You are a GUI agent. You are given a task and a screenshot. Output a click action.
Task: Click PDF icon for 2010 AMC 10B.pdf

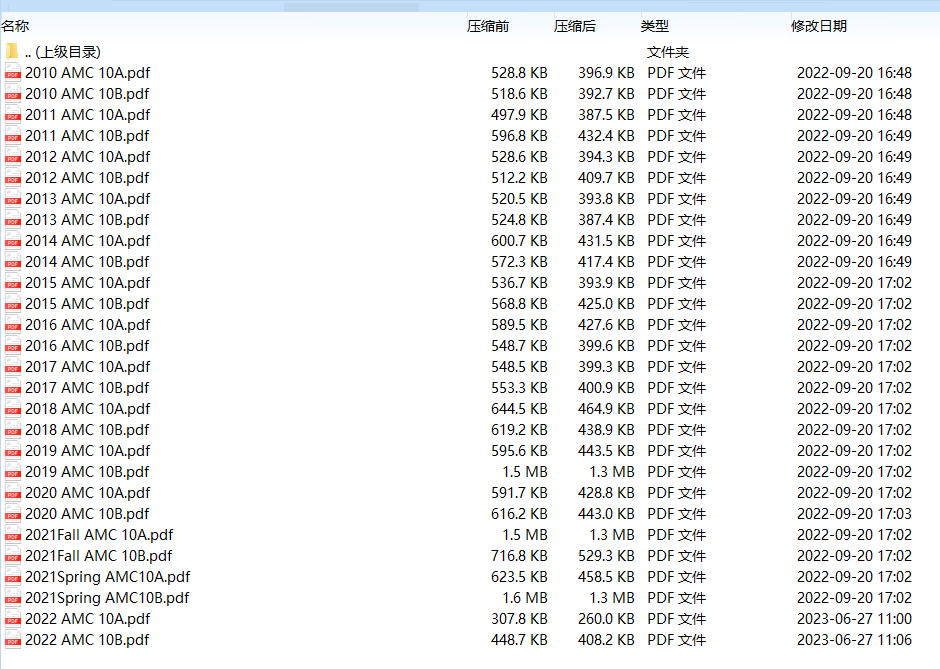pyautogui.click(x=13, y=94)
